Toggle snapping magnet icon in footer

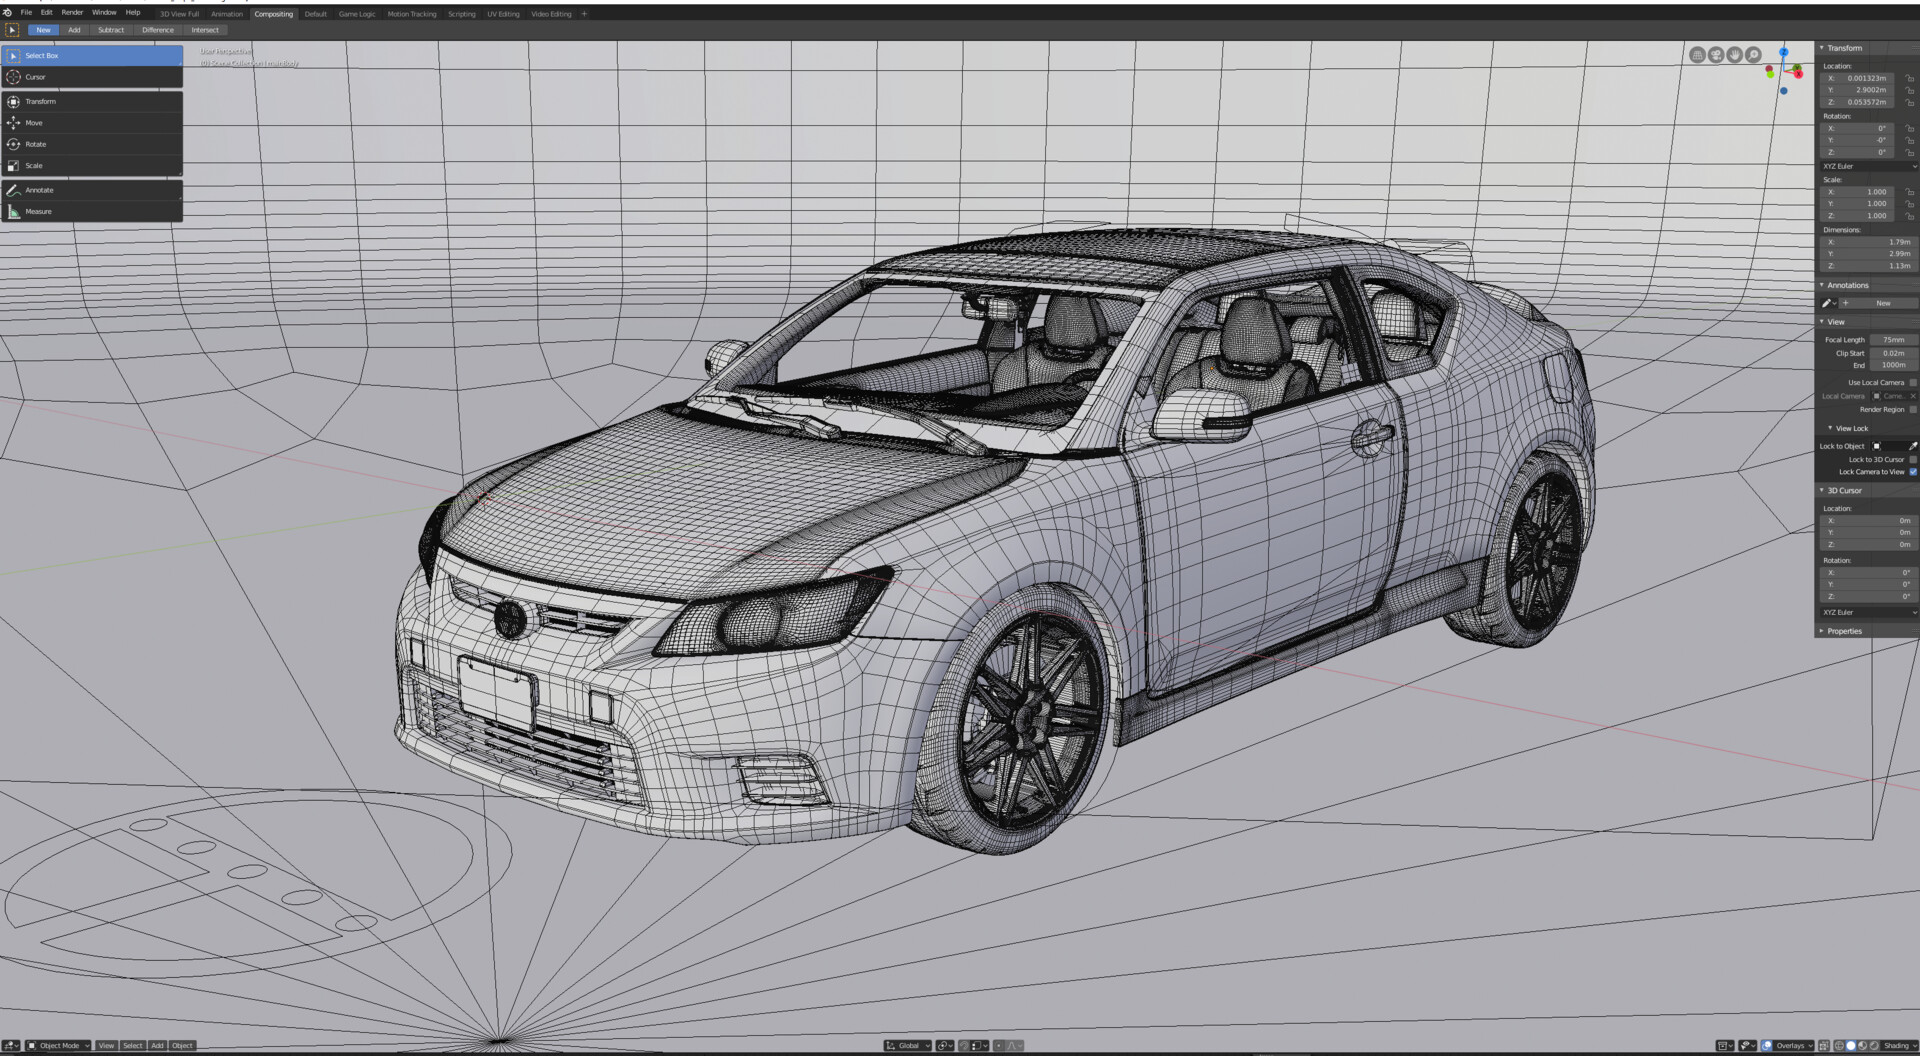966,1046
